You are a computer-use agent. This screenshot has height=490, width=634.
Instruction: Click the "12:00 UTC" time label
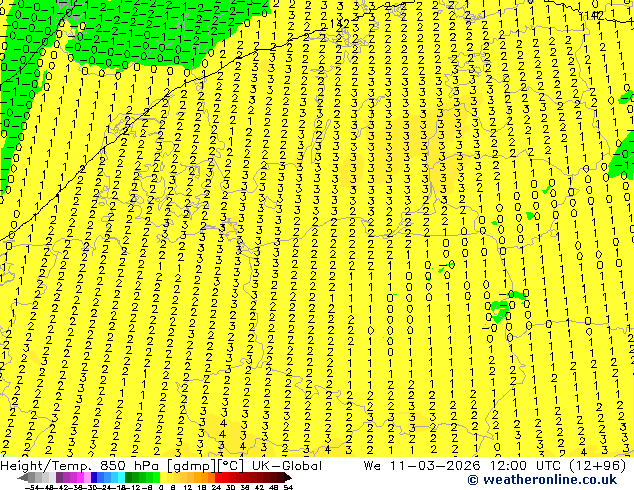(x=528, y=466)
